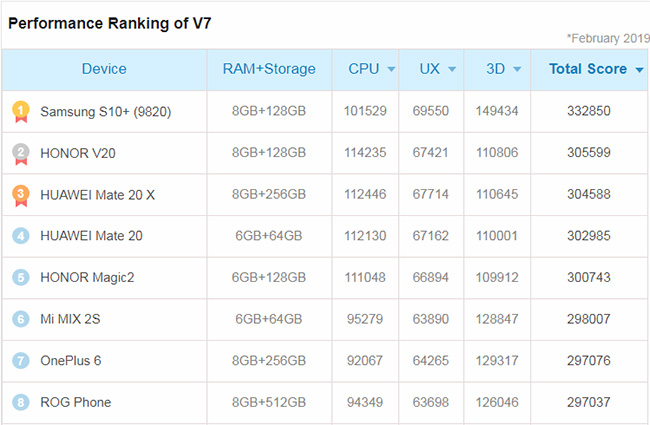The image size is (650, 425).
Task: Click the Performance Ranking of V7 title
Action: tap(110, 23)
